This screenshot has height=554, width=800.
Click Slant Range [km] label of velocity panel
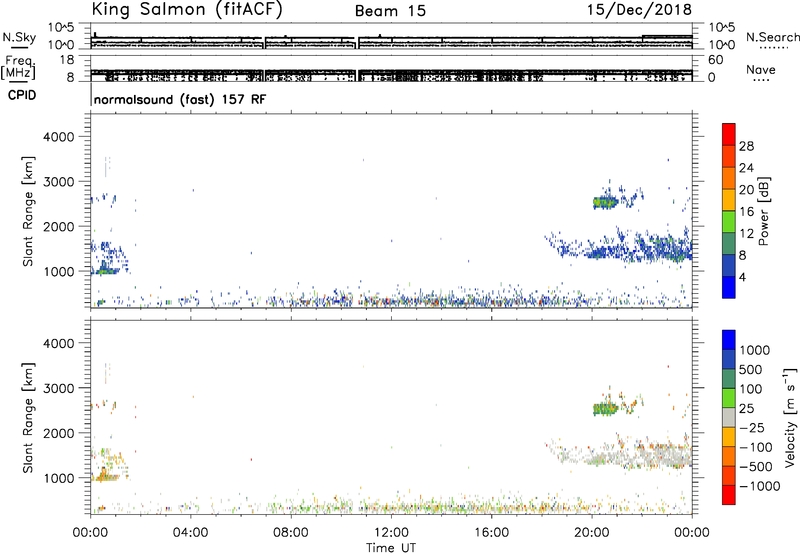click(28, 418)
